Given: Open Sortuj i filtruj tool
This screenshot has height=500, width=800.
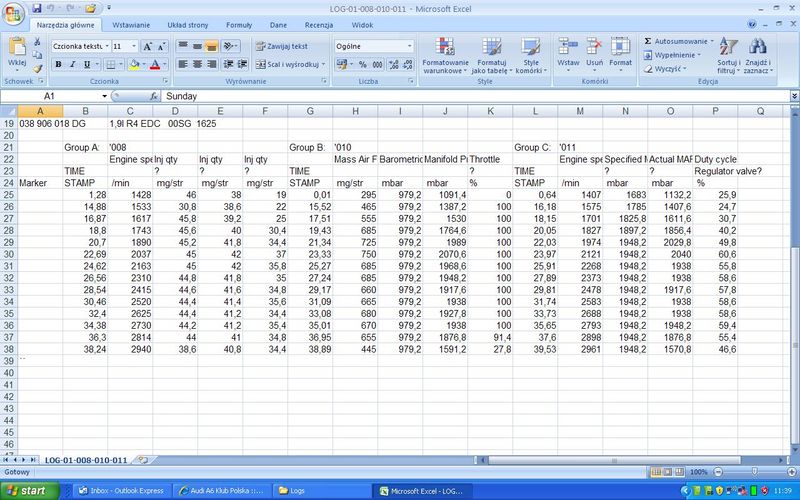Looking at the screenshot, I should click(x=727, y=54).
